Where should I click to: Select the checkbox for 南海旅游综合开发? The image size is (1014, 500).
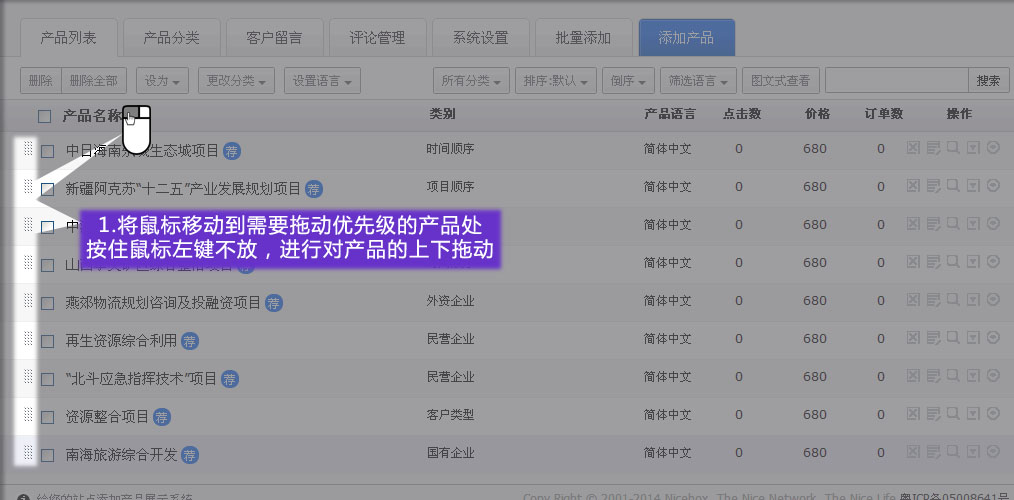pos(48,456)
